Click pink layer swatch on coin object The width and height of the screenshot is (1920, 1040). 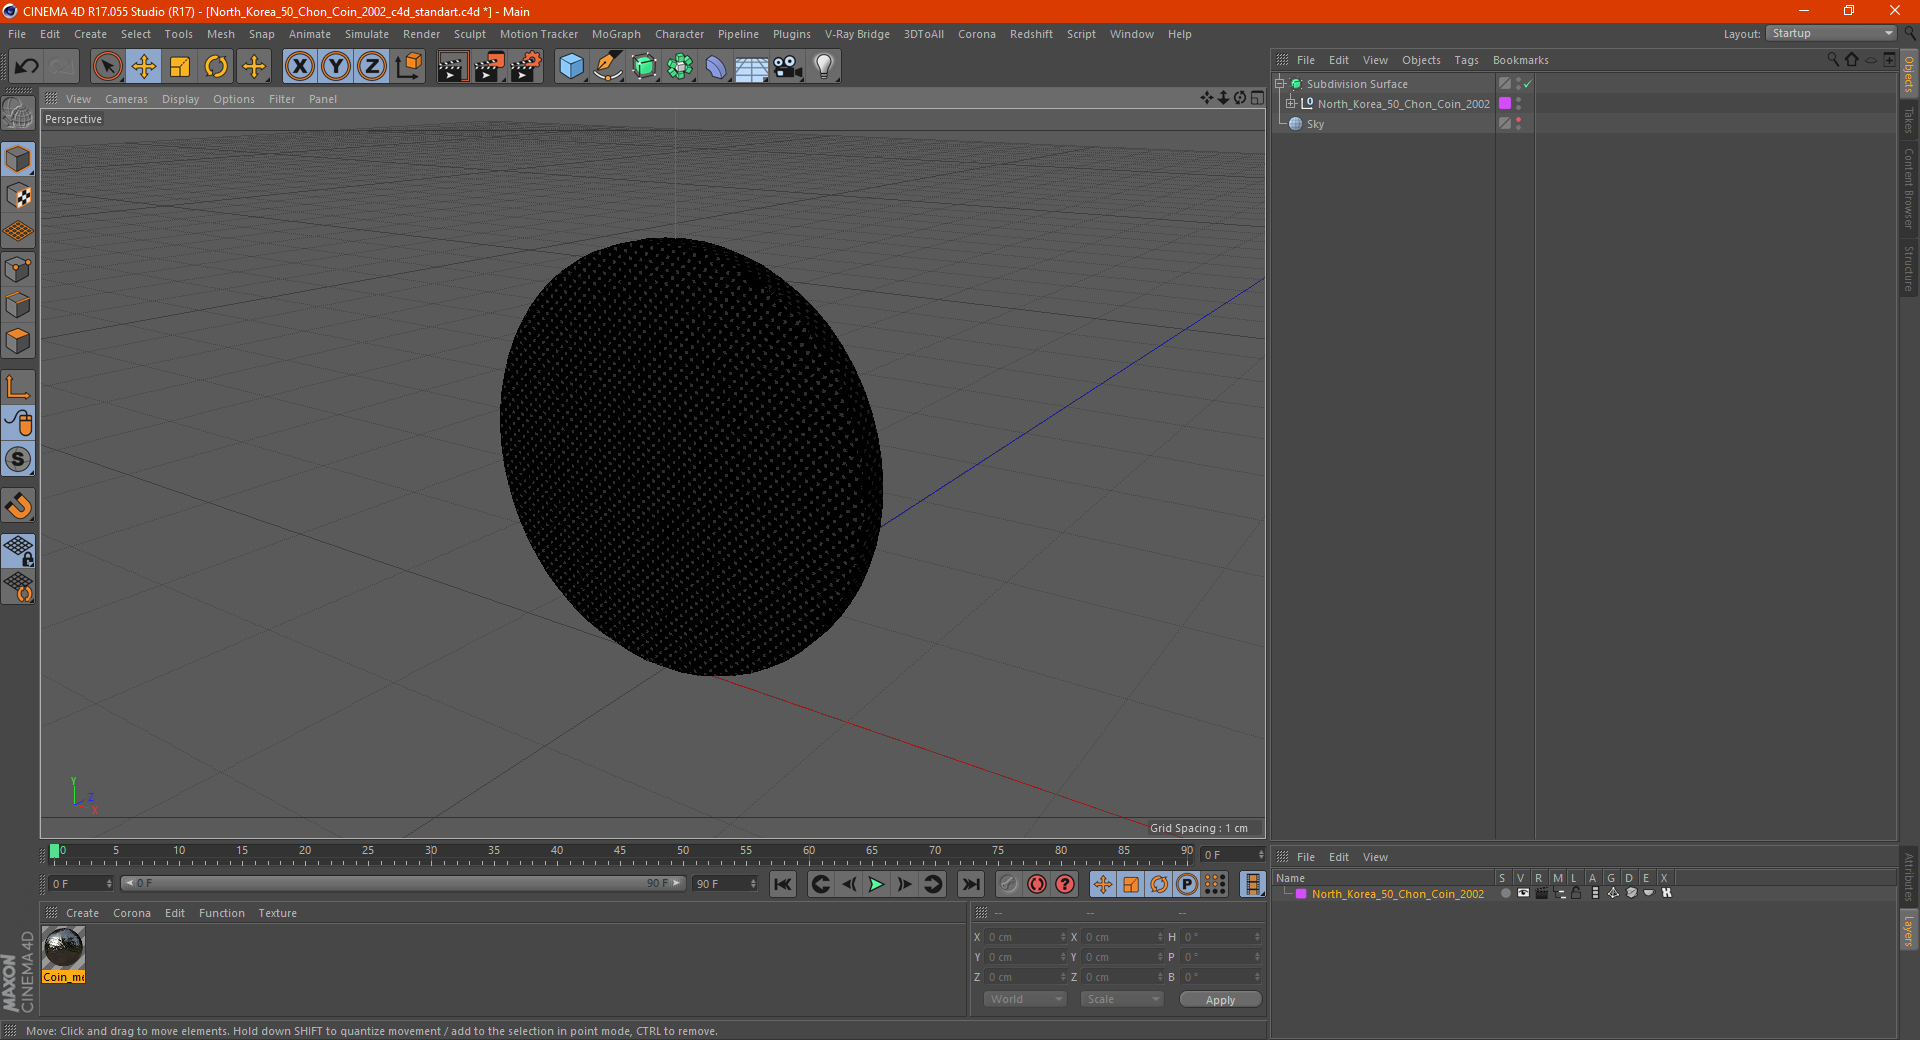pos(1505,104)
